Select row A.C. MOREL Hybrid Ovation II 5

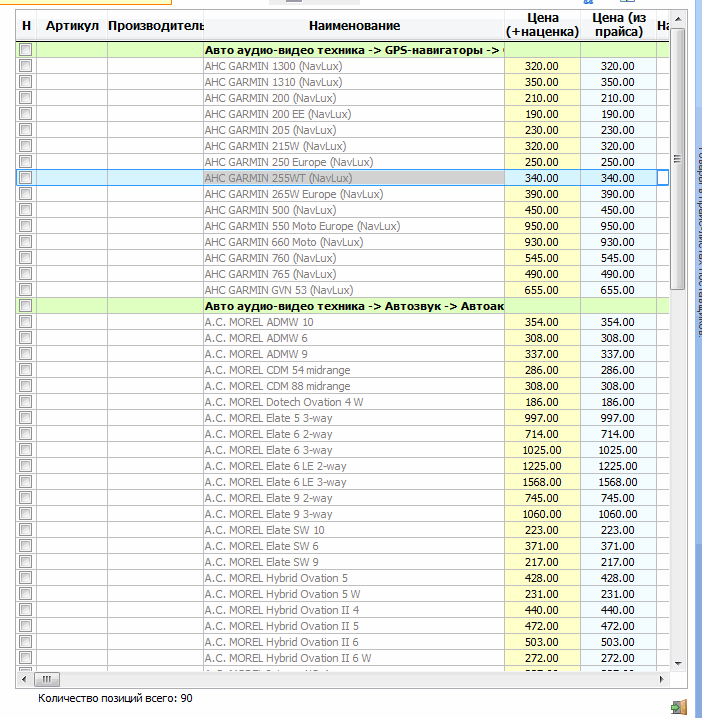click(x=343, y=626)
